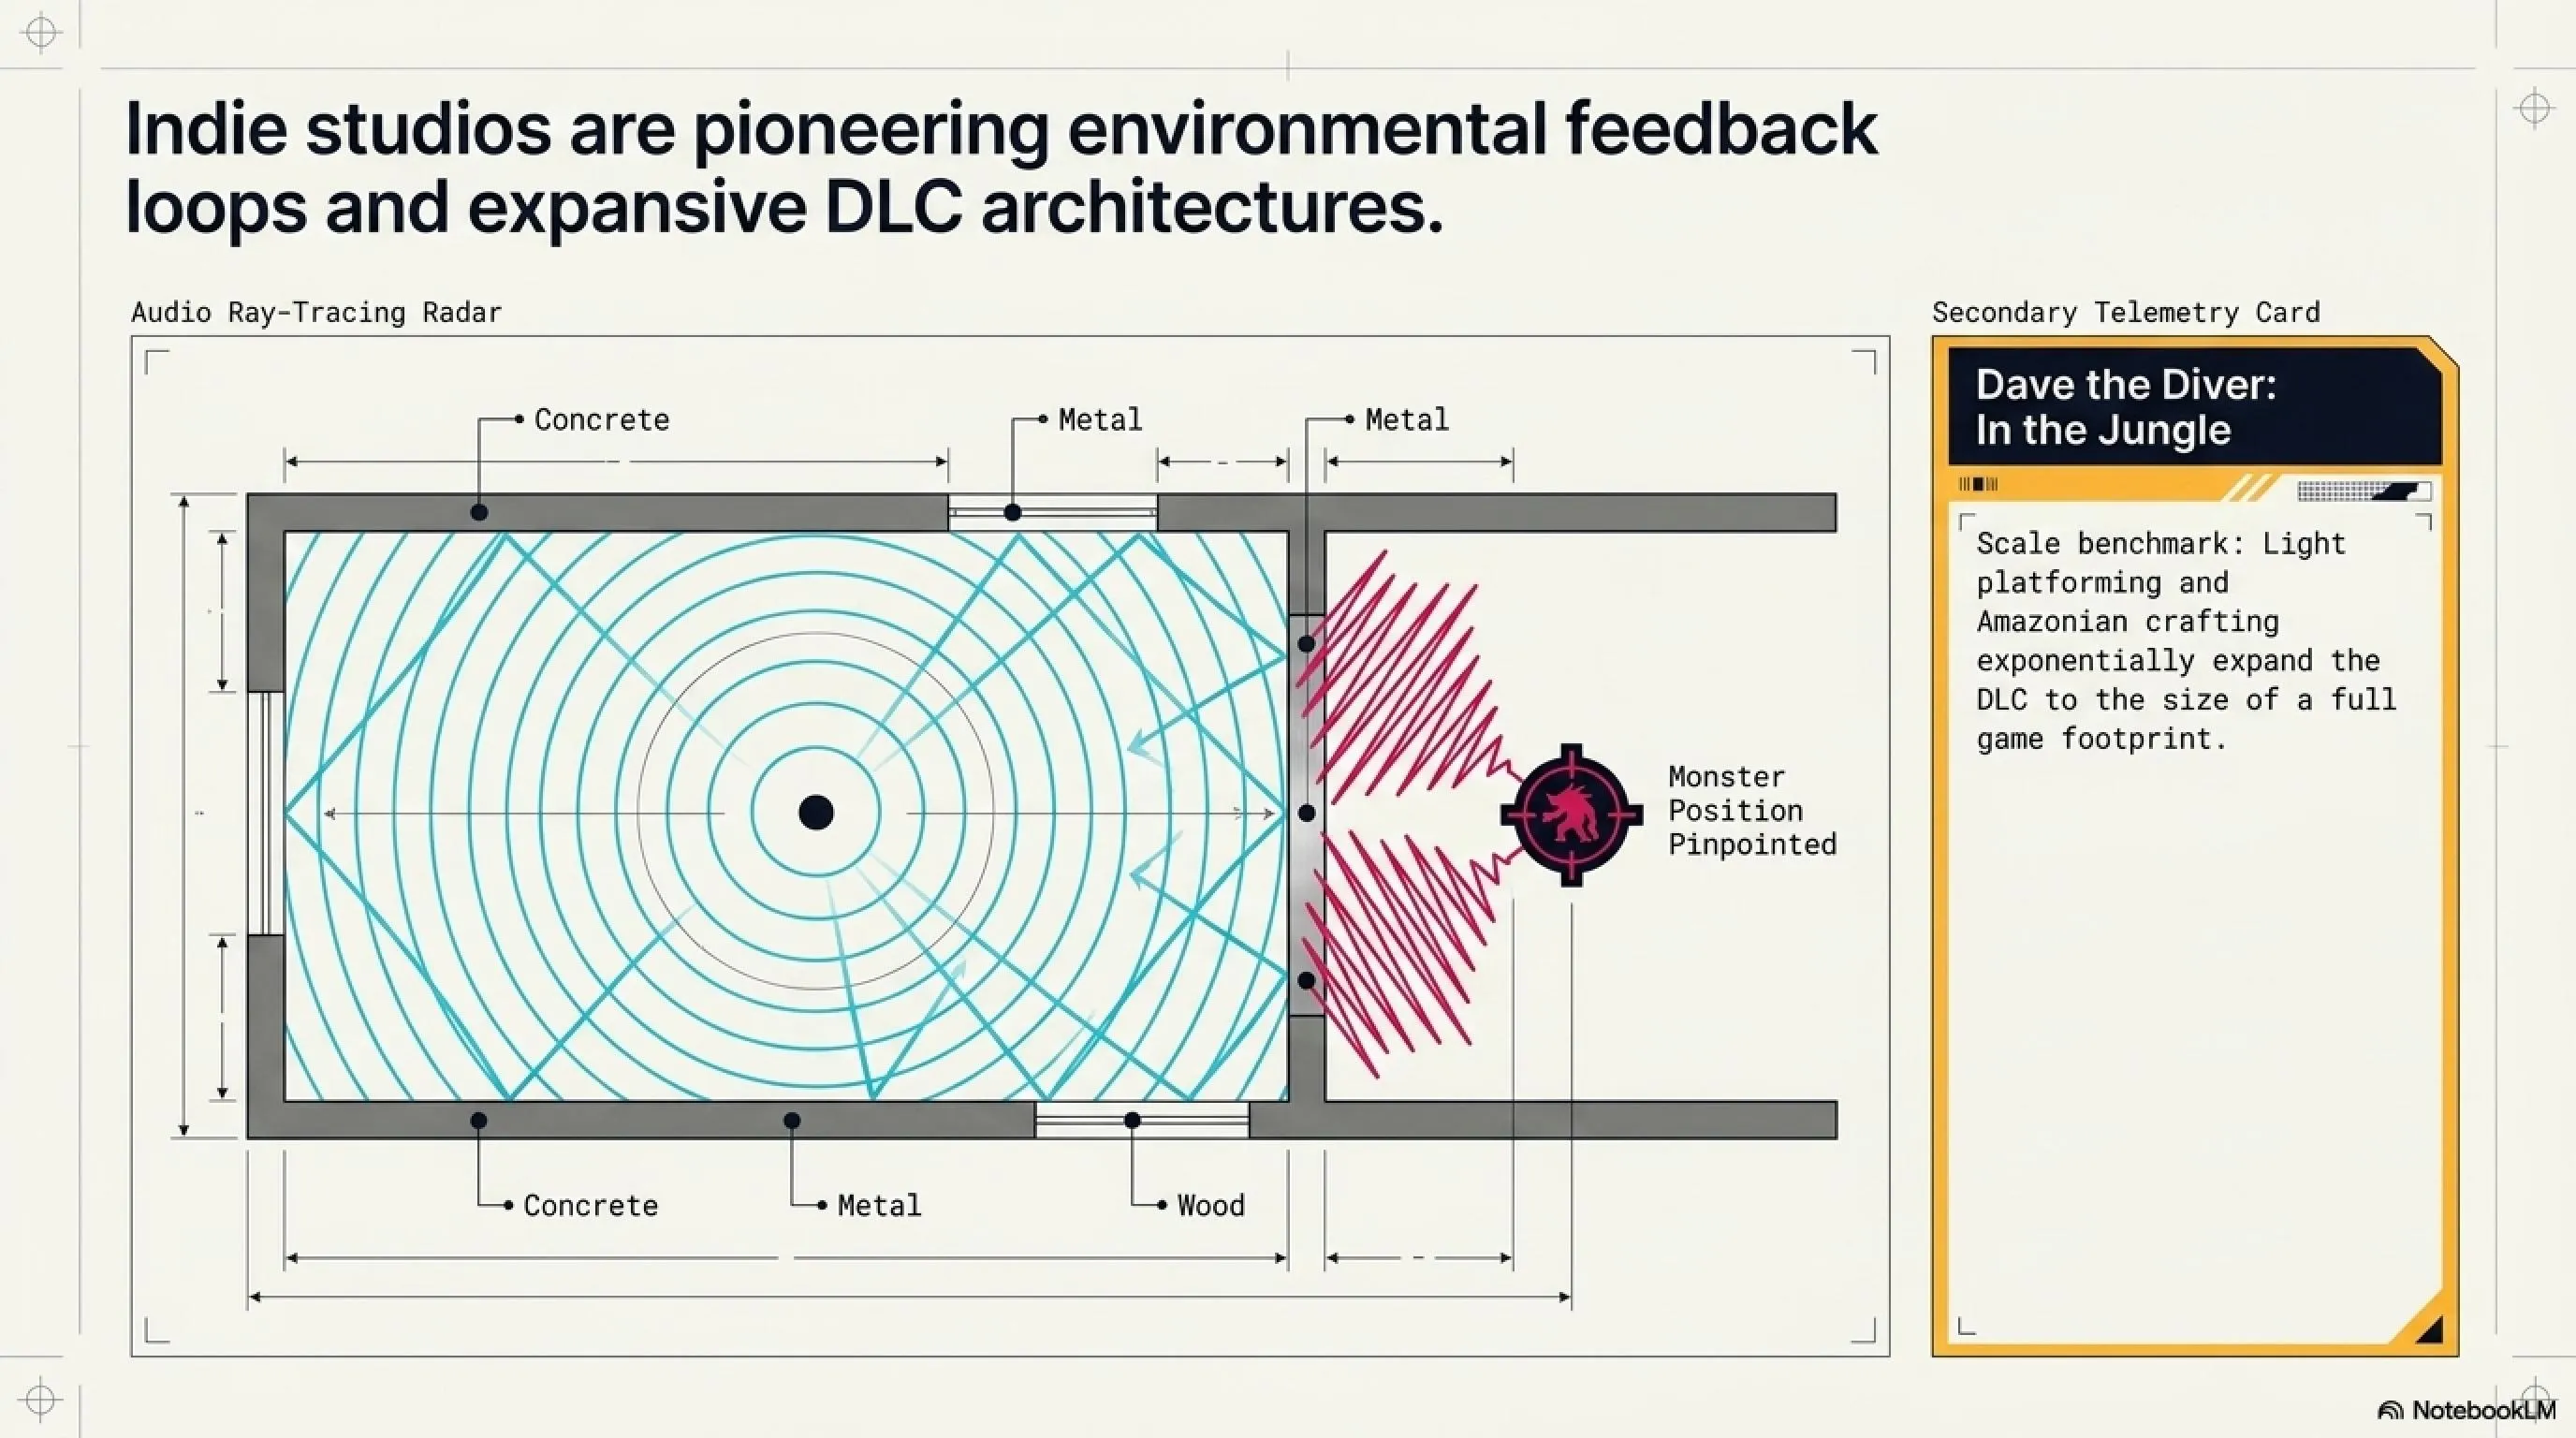This screenshot has width=2576, height=1438.
Task: Click the NotebookLM logo
Action: (2467, 1410)
